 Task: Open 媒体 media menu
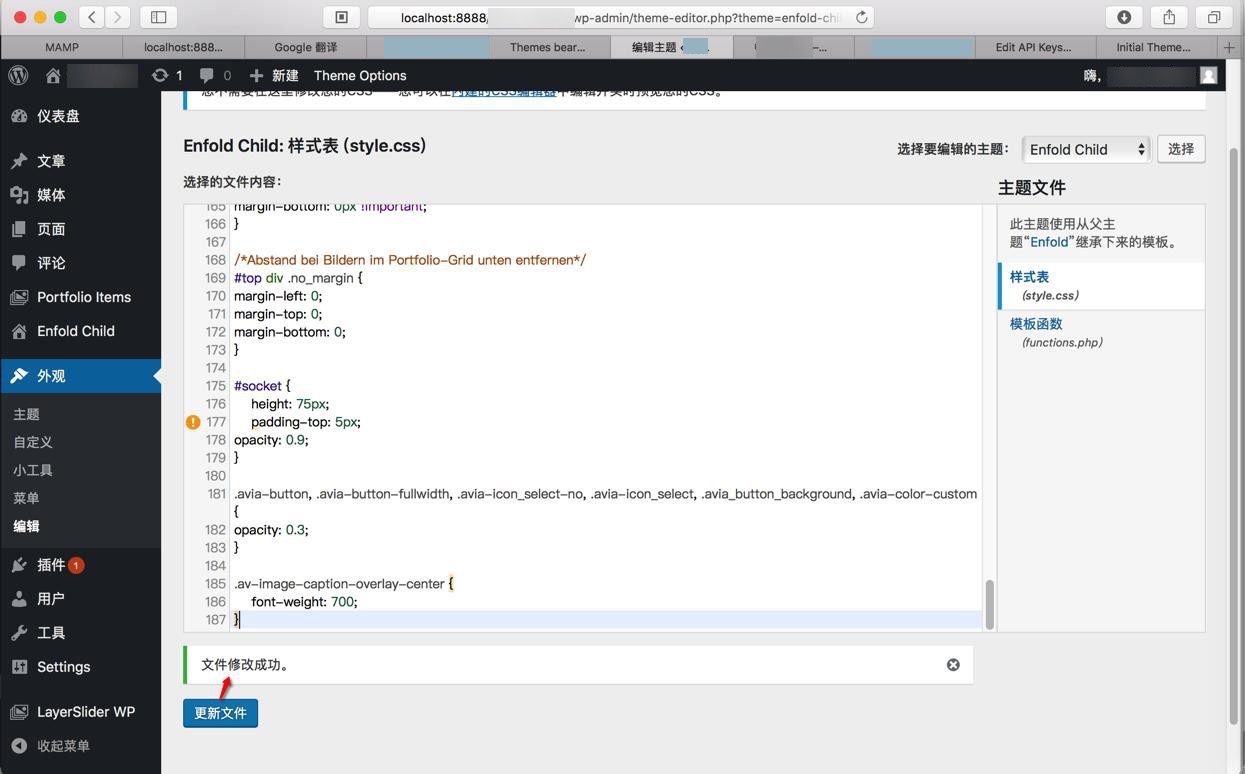pos(80,195)
